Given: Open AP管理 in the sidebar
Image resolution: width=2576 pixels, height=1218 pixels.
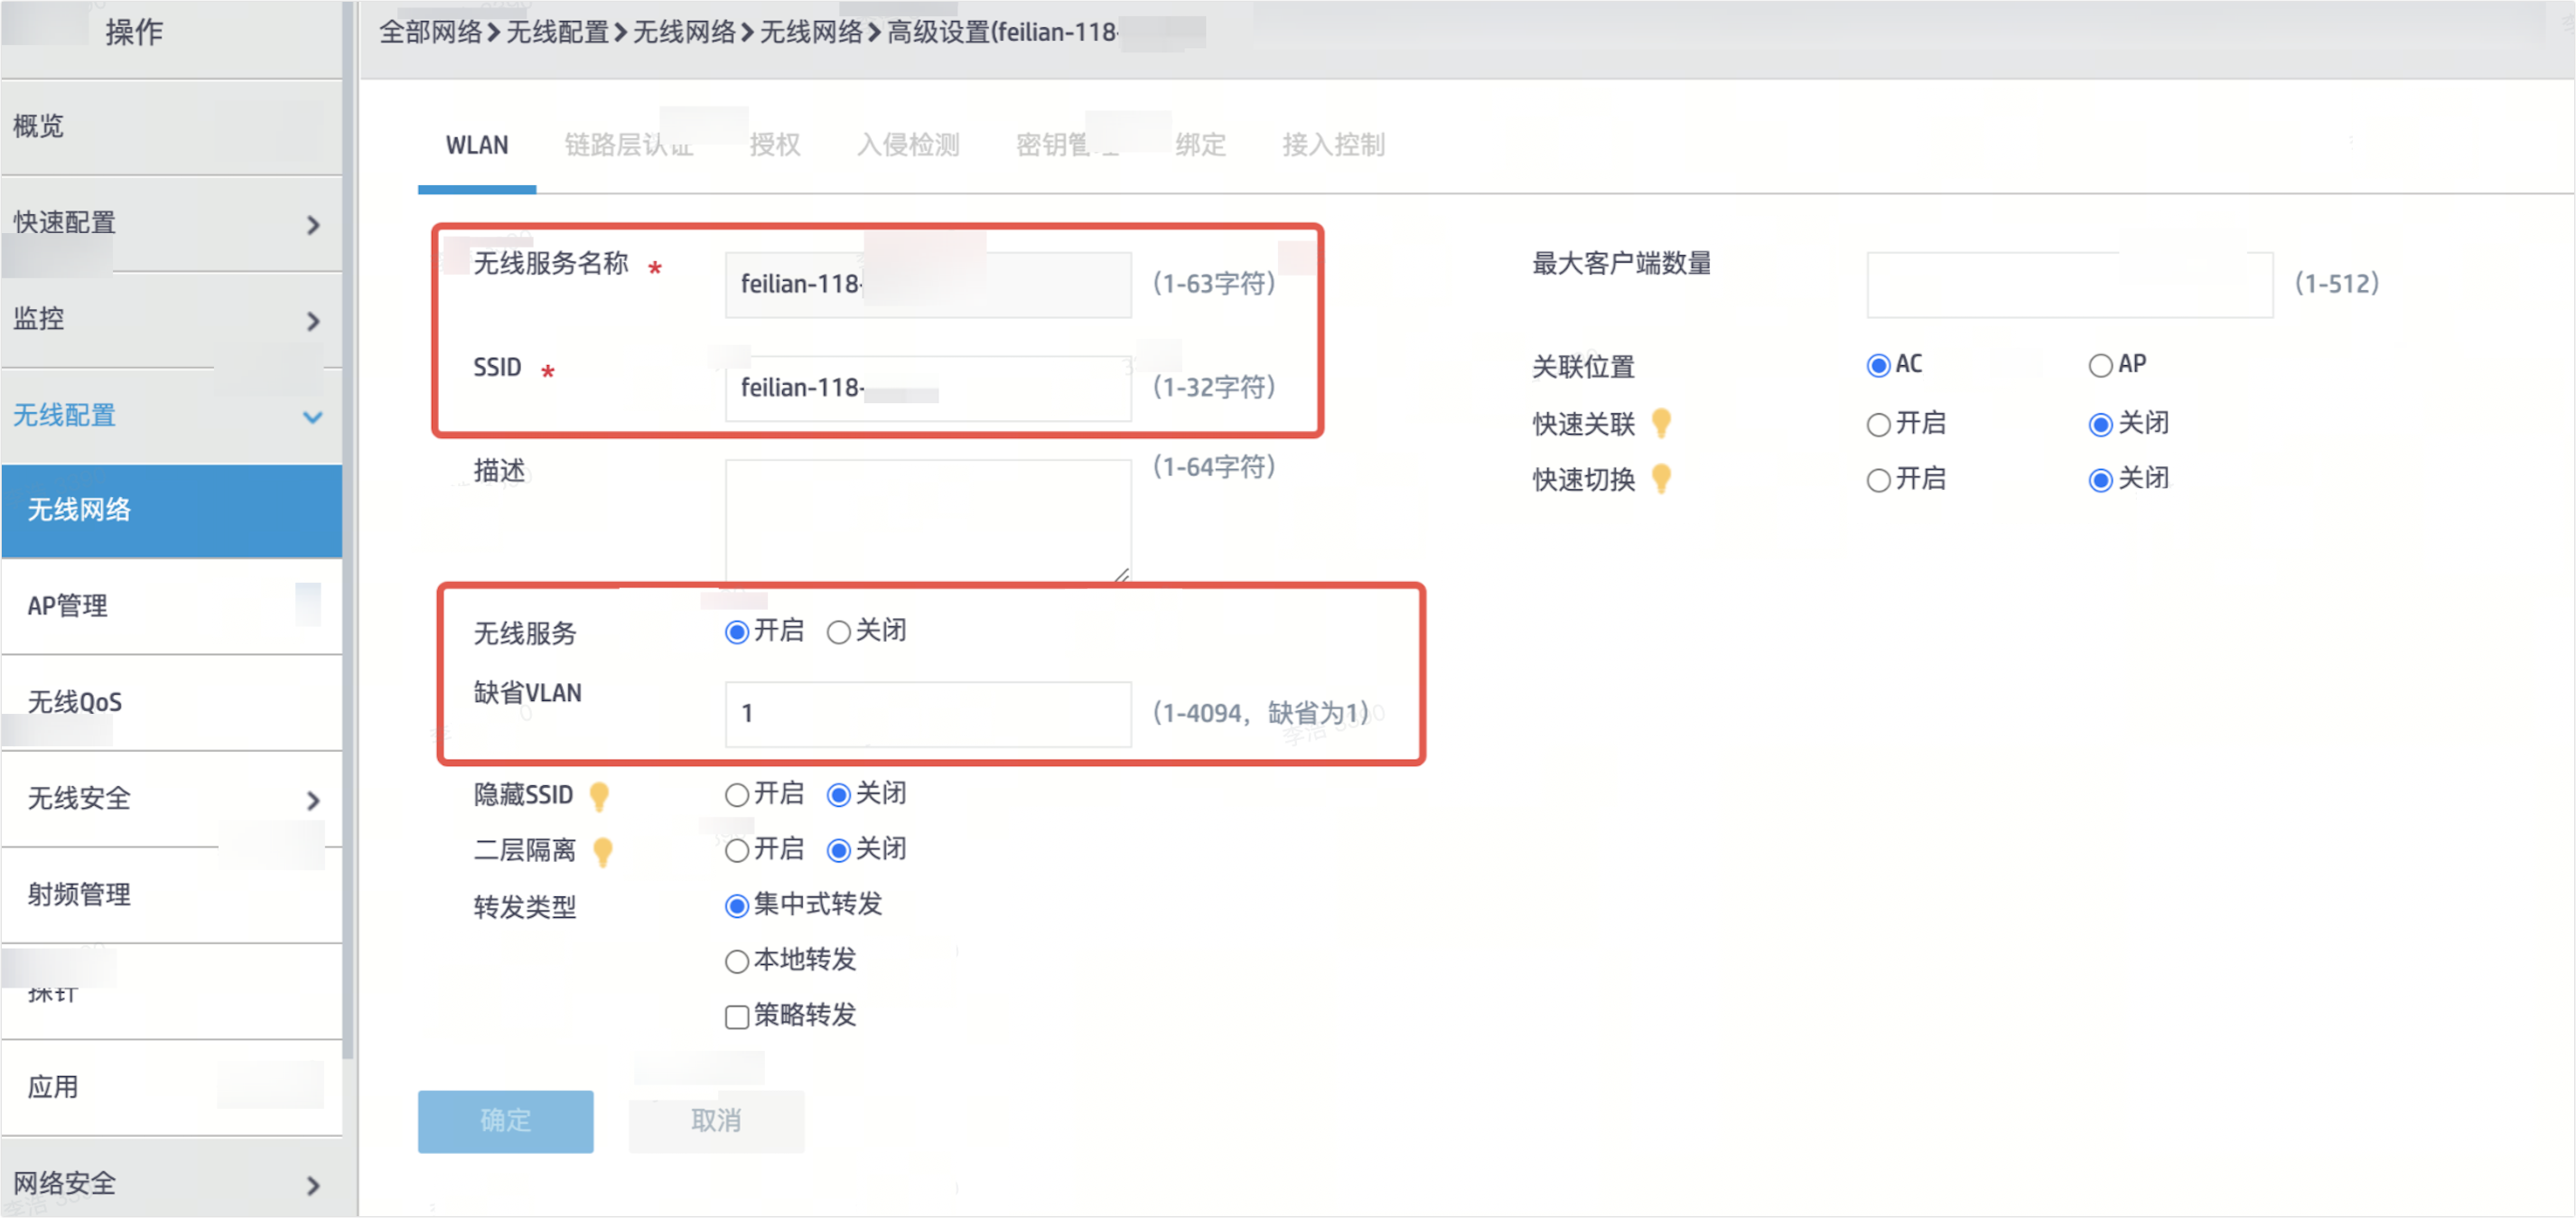Looking at the screenshot, I should [x=171, y=607].
